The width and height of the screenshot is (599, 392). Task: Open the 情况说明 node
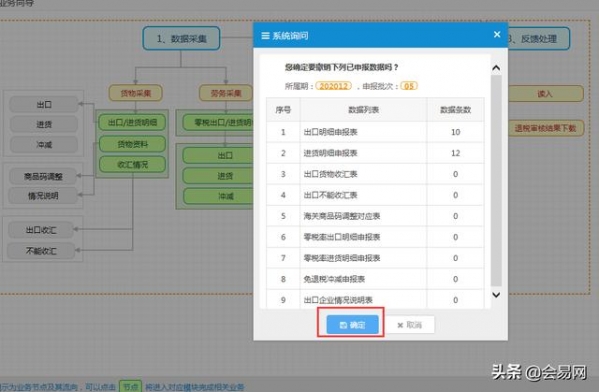(43, 196)
